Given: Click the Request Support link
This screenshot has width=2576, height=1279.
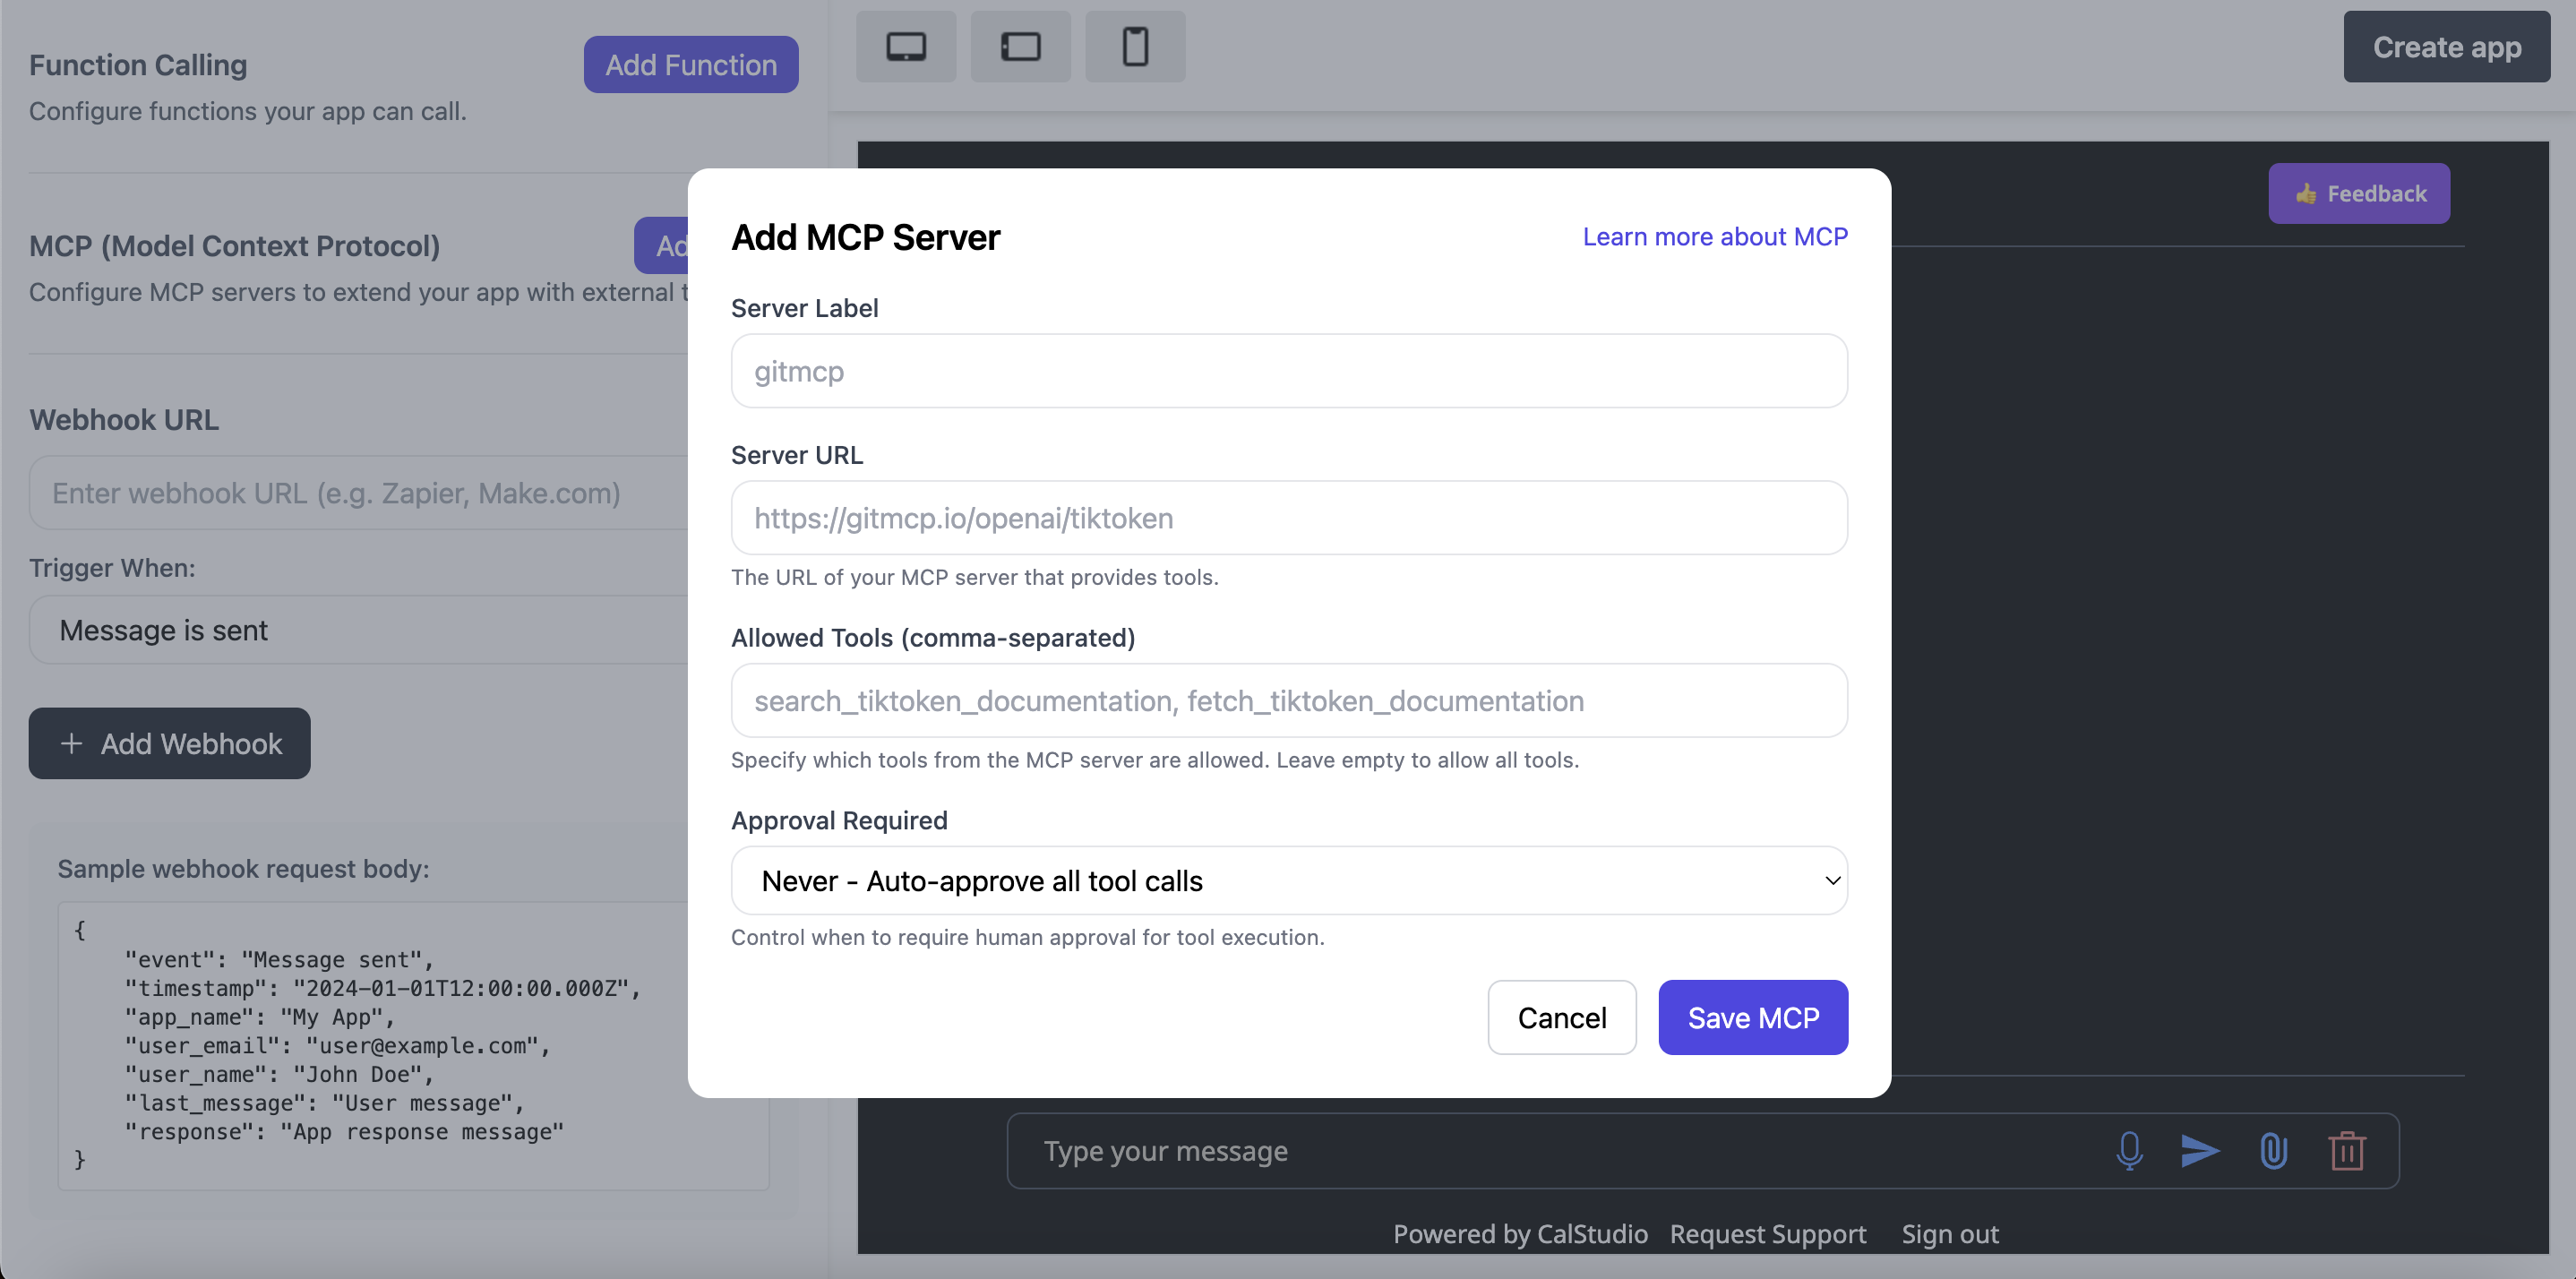Looking at the screenshot, I should 1767,1233.
